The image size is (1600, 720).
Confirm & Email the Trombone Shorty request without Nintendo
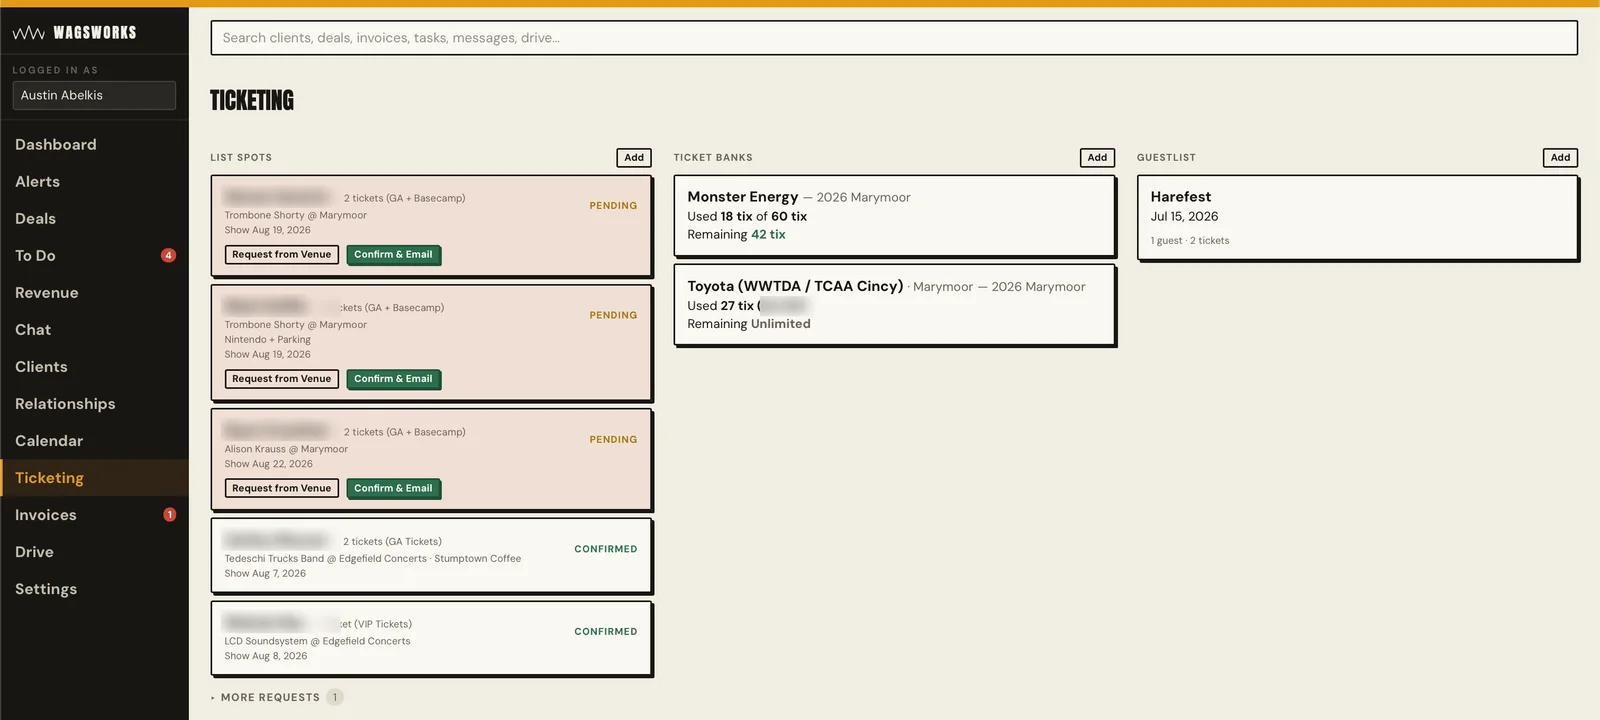[393, 255]
